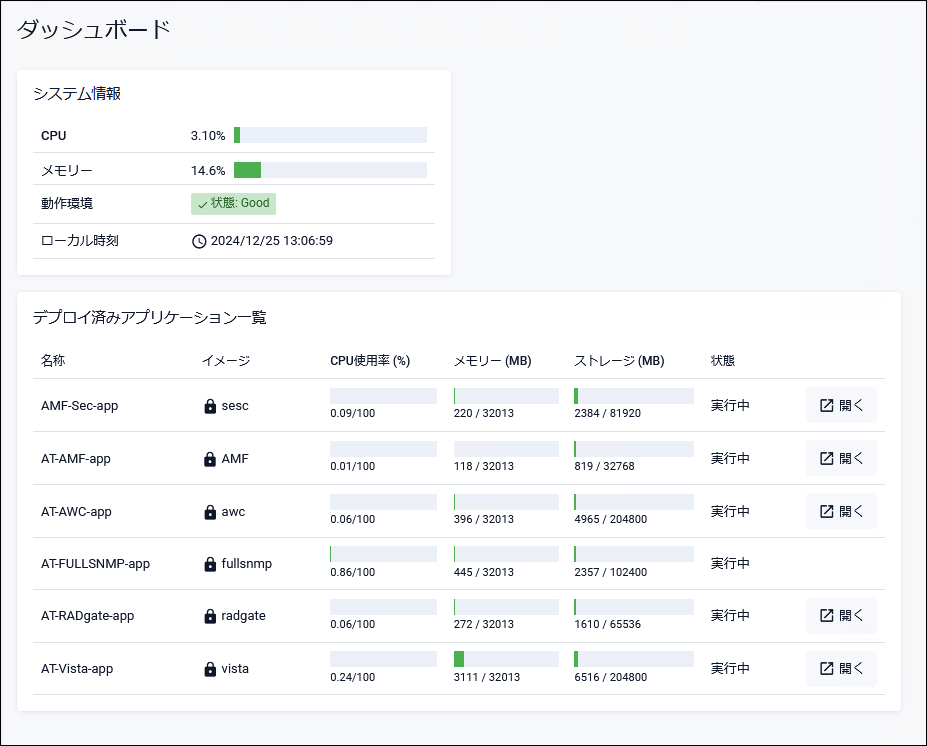Image resolution: width=927 pixels, height=746 pixels.
Task: Click the イメージ column header
Action: (x=226, y=361)
